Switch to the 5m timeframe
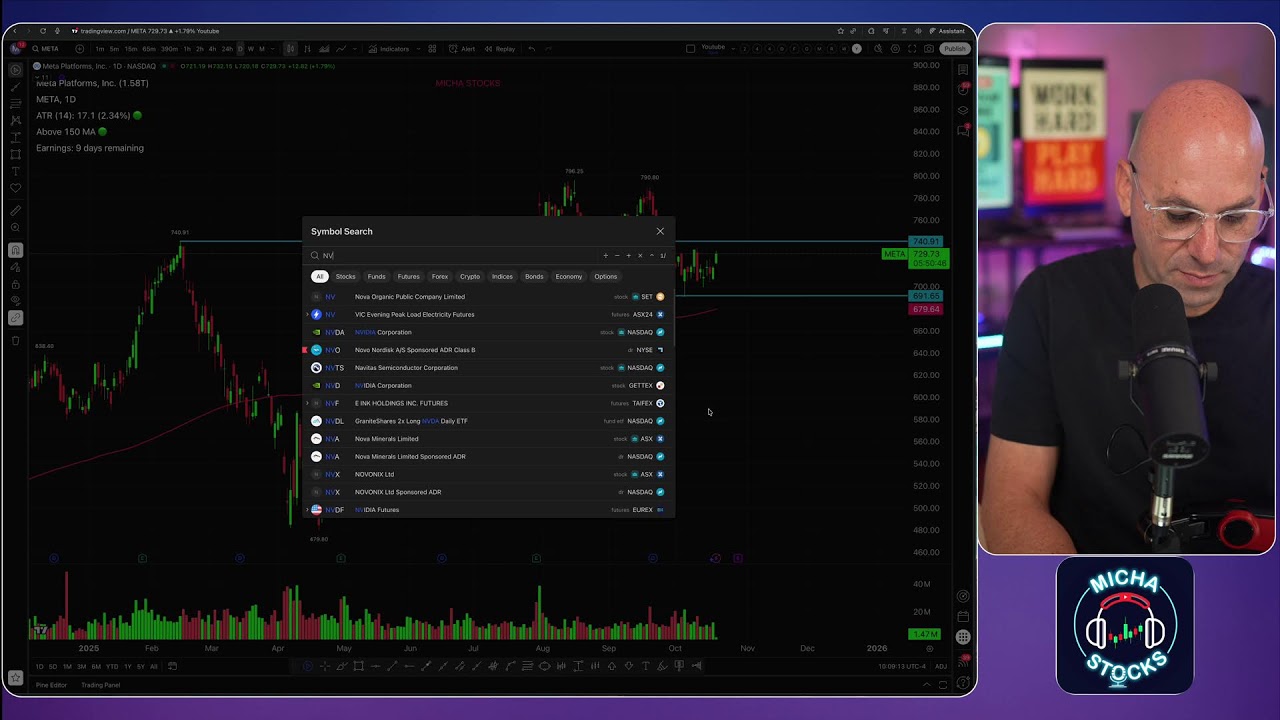The height and width of the screenshot is (720, 1280). tap(114, 49)
